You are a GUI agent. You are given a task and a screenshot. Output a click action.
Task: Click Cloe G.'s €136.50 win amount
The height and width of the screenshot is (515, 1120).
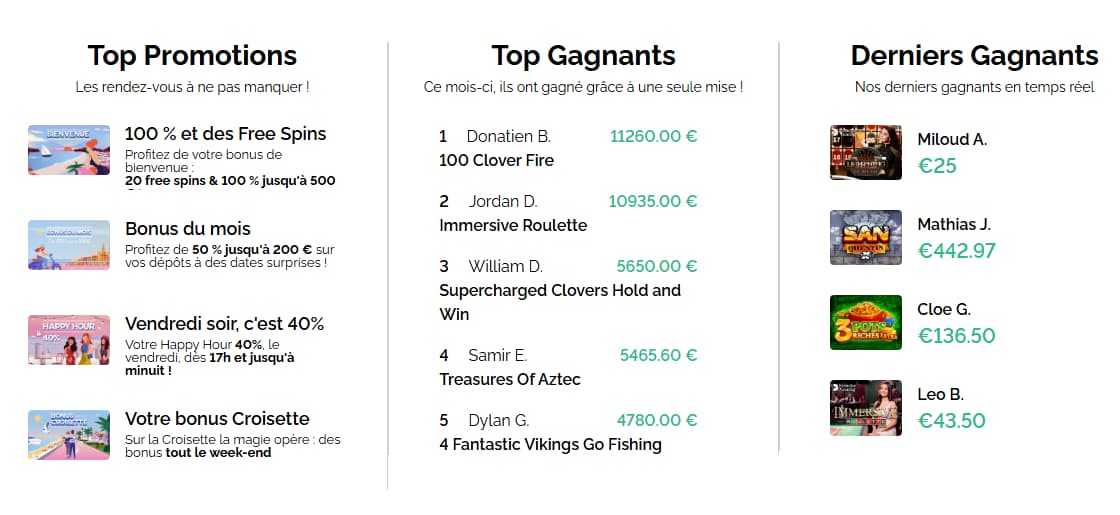click(956, 336)
